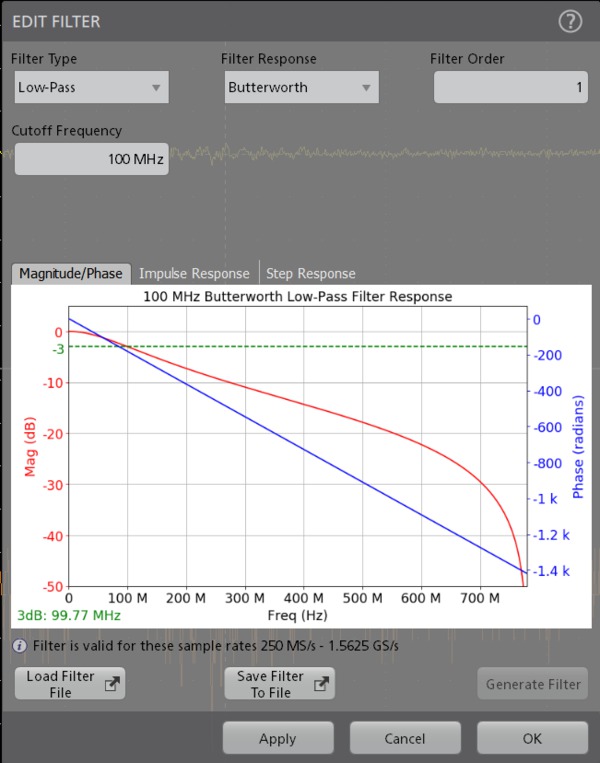Open the help question mark icon
The image size is (600, 763).
(570, 21)
